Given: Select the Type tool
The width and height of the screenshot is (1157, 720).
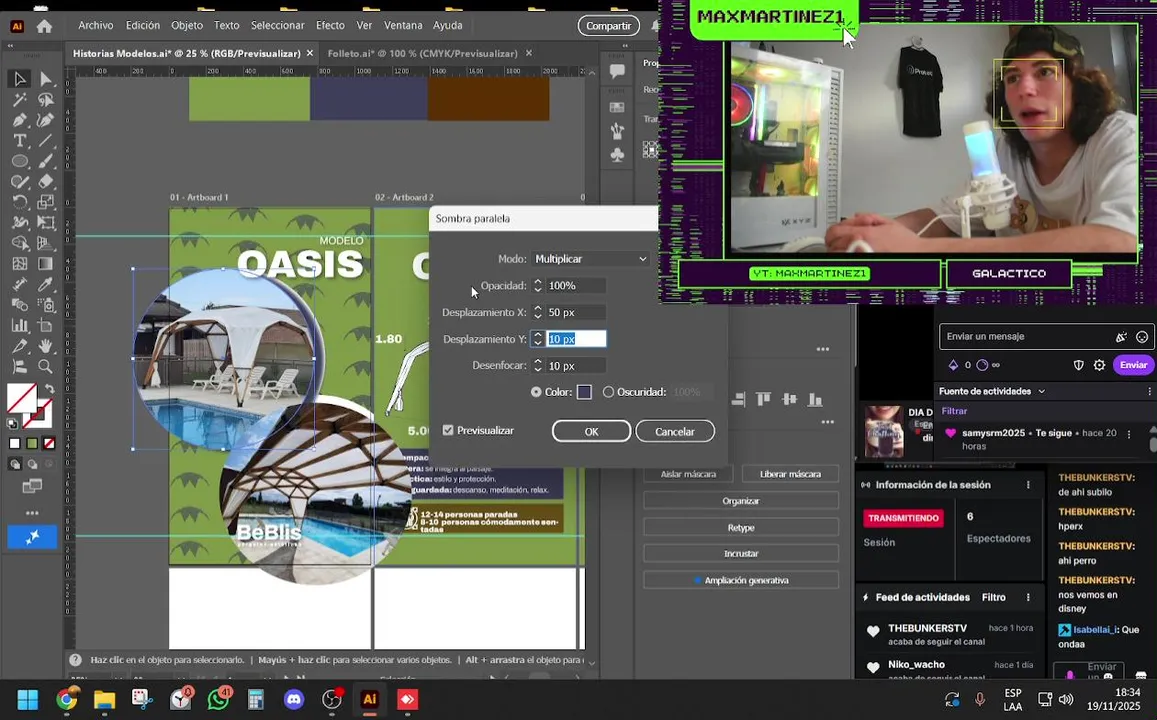Looking at the screenshot, I should click(x=20, y=140).
